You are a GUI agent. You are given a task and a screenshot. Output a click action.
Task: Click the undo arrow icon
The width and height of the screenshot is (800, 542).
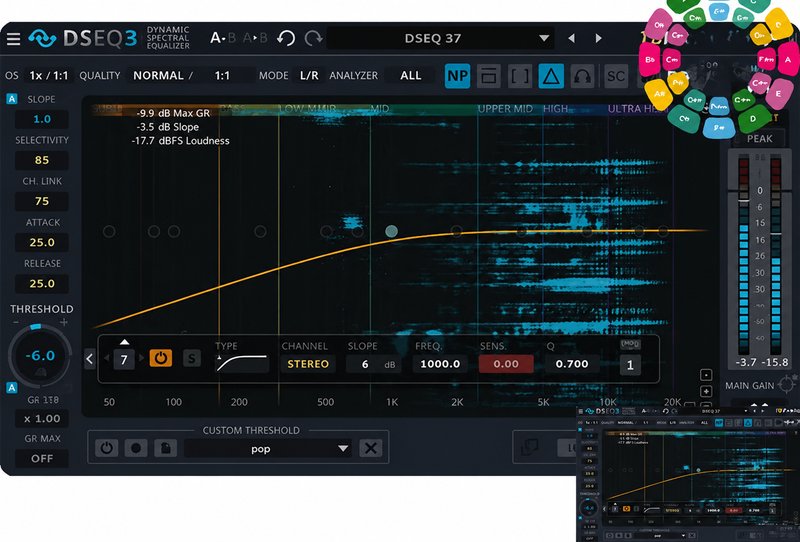coord(286,38)
